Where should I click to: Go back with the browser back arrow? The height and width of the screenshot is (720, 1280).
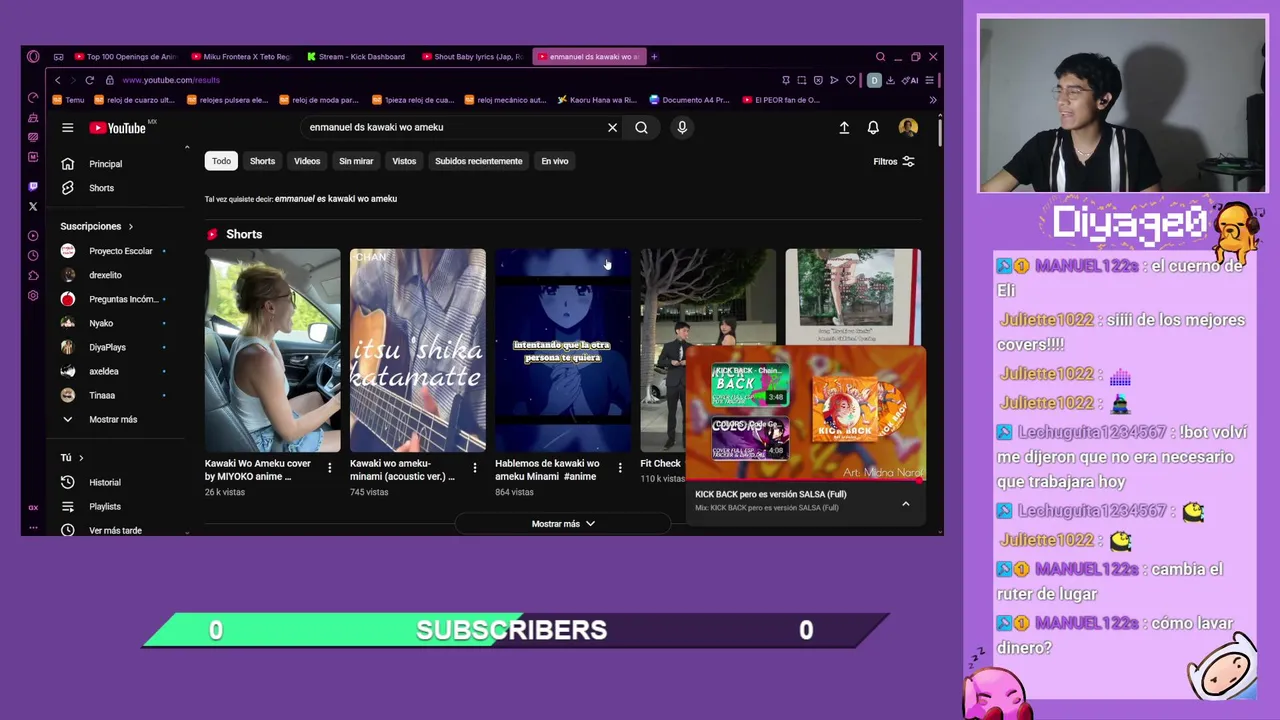tap(57, 80)
